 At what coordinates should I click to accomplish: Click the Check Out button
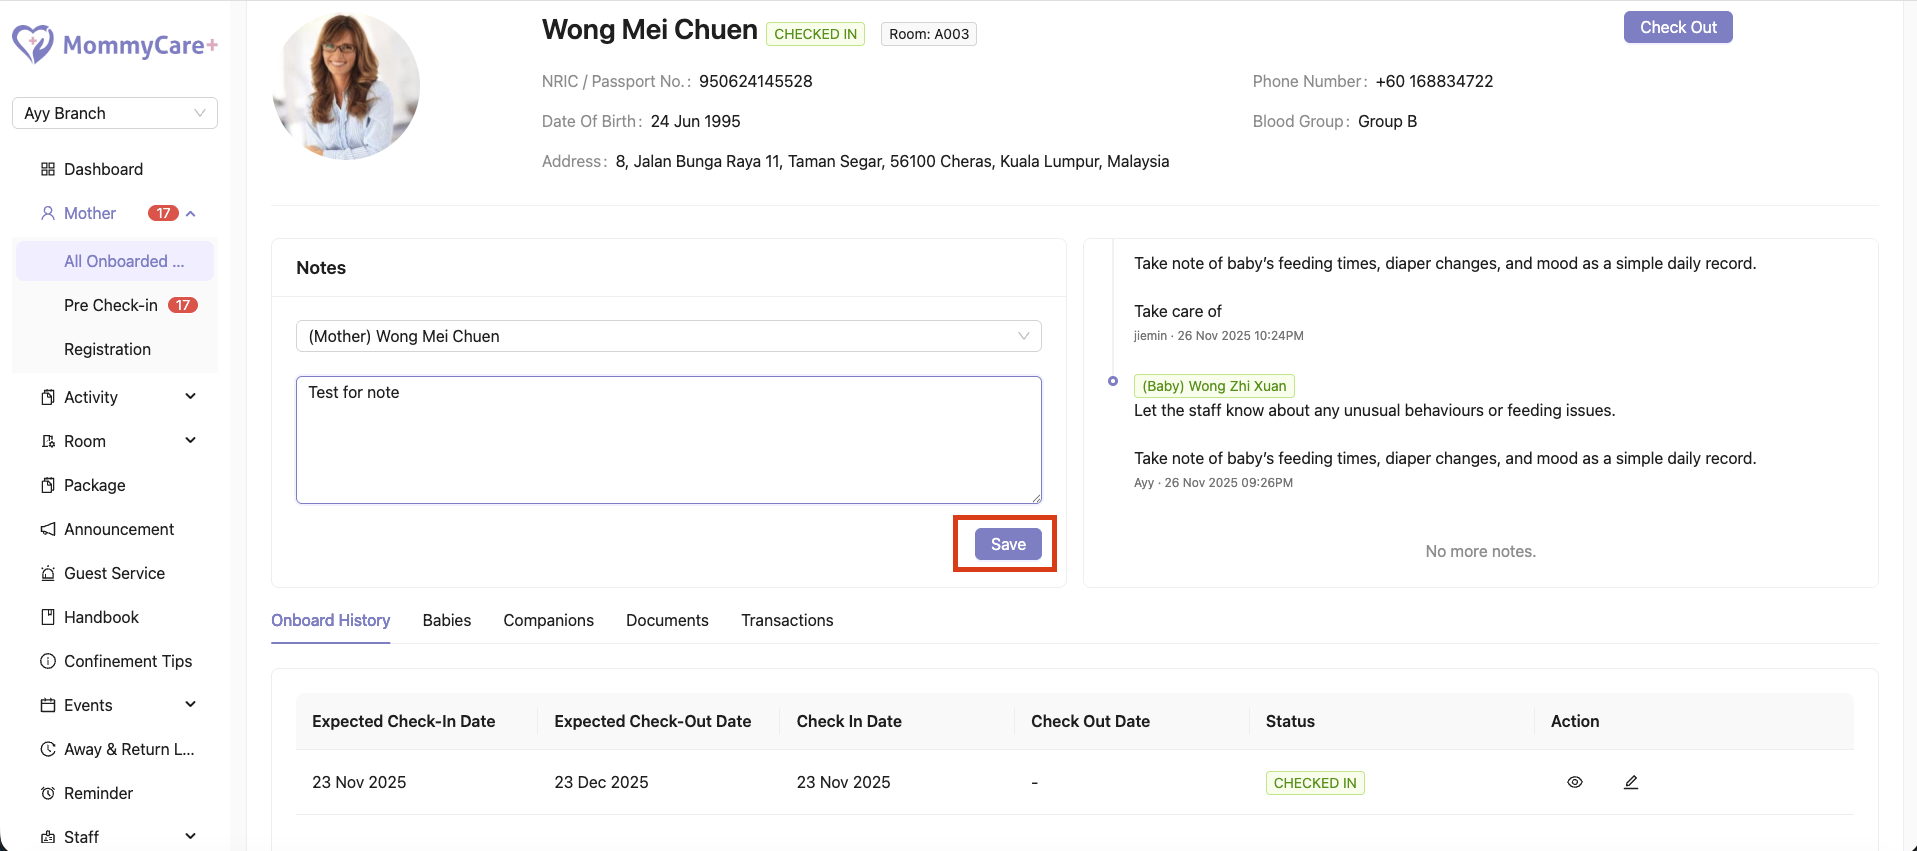1678,27
